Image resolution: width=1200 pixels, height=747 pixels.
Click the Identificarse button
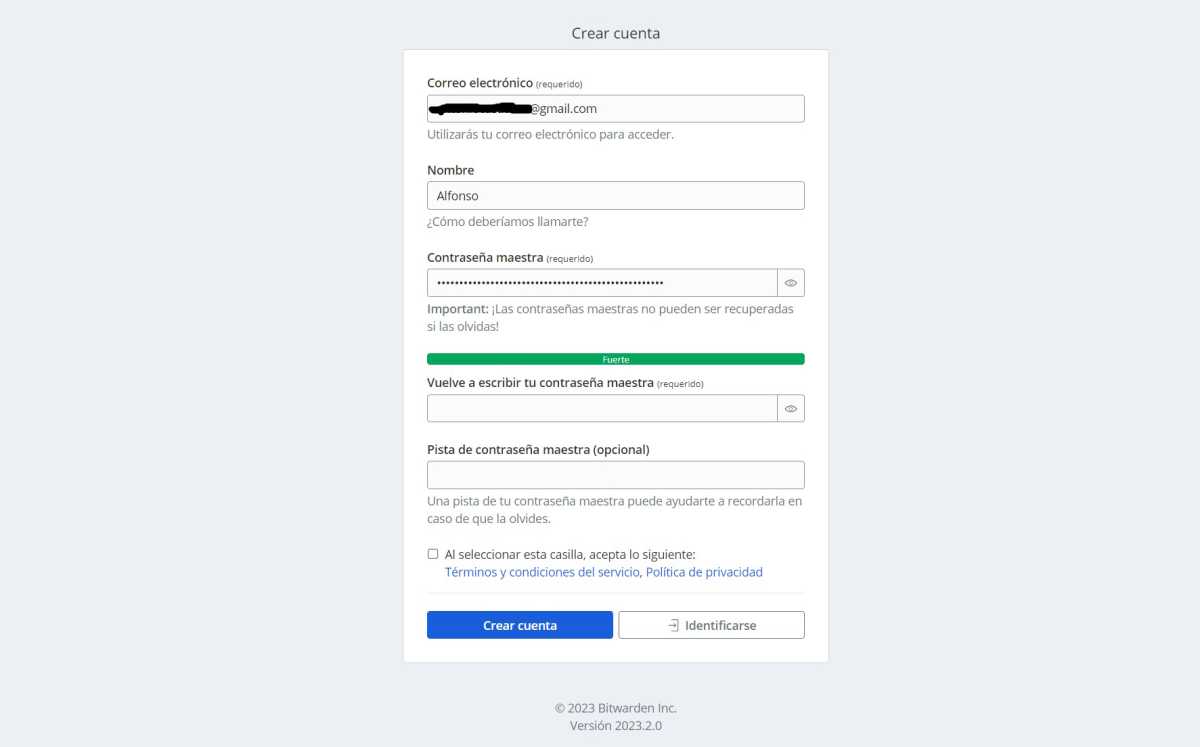[712, 625]
